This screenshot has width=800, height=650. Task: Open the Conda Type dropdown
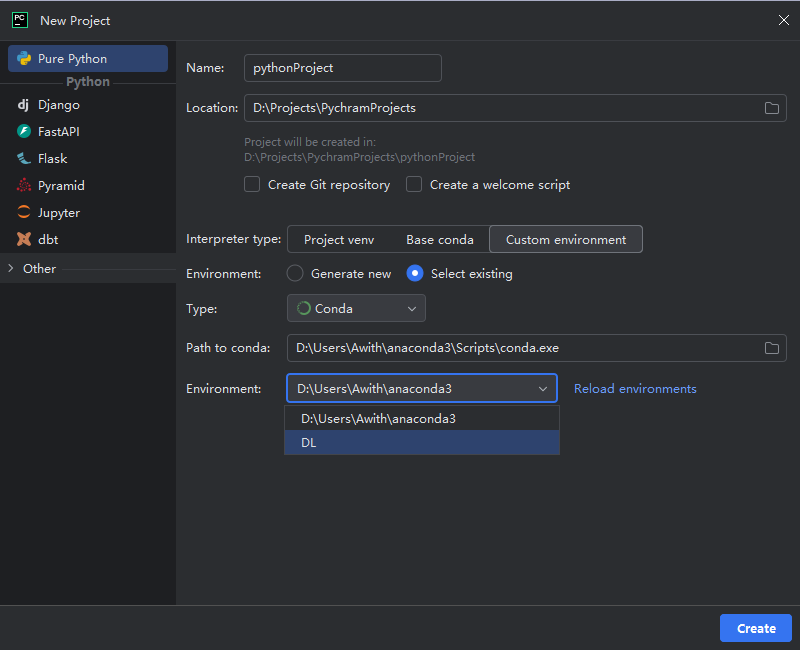(x=356, y=309)
